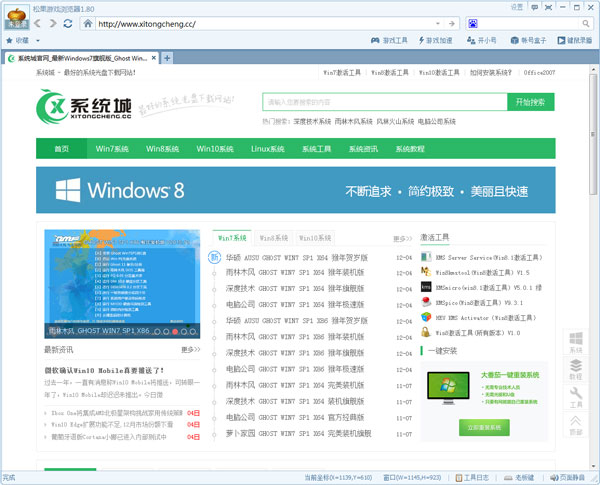The height and width of the screenshot is (485, 600).
Task: Click hot search 雨林木风系统
Action: coord(353,121)
